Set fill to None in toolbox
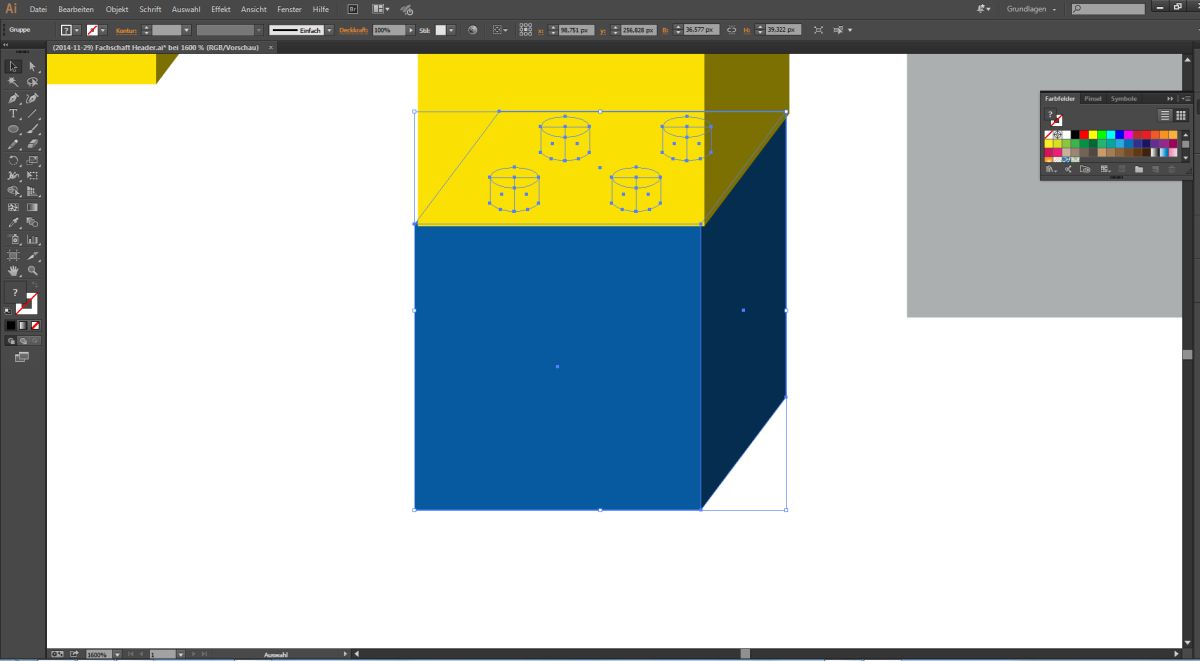Image resolution: width=1200 pixels, height=661 pixels. (35, 325)
